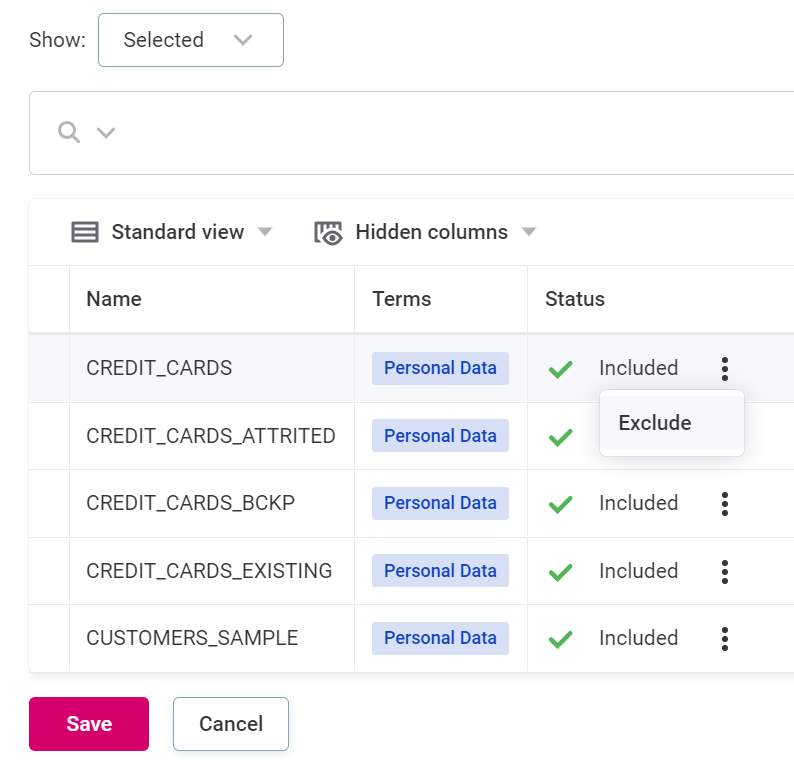The image size is (794, 762).
Task: Click Personal Data tag for CUSTOMERS_SAMPLE
Action: [x=440, y=638]
